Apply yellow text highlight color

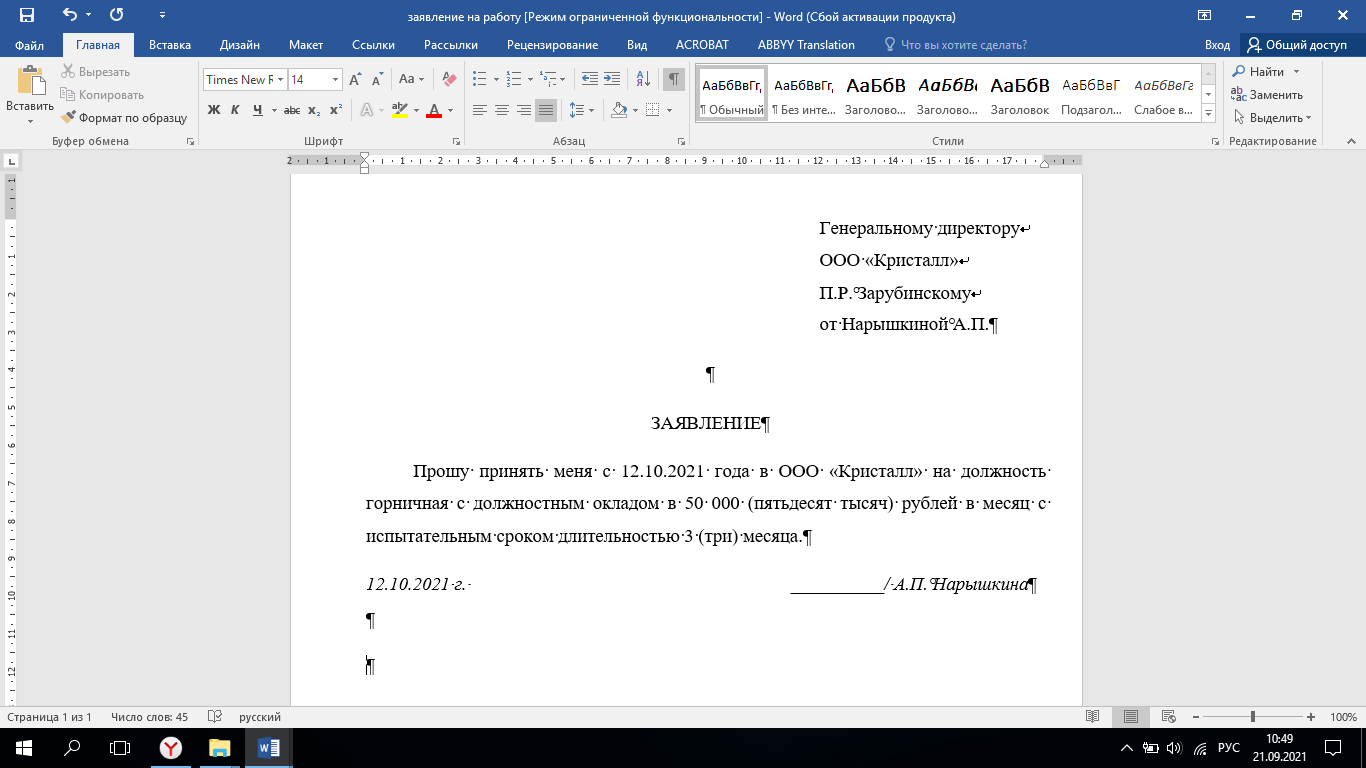pos(399,110)
